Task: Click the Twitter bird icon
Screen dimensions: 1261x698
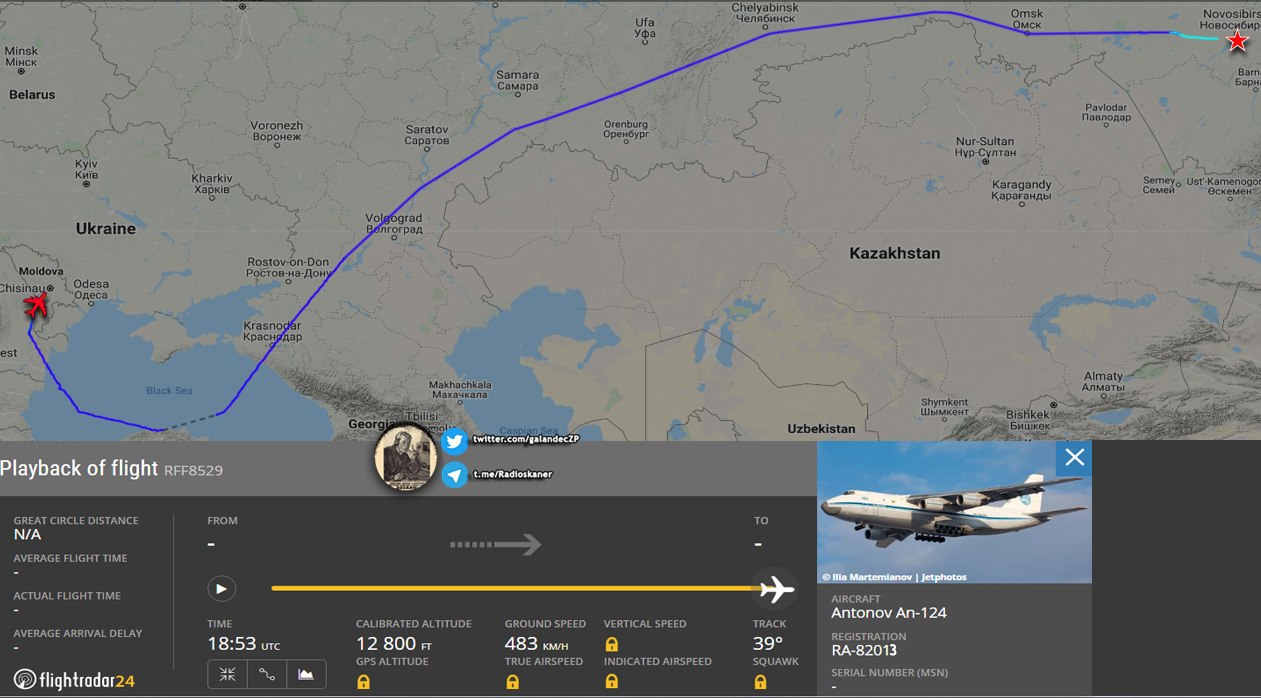Action: (455, 441)
